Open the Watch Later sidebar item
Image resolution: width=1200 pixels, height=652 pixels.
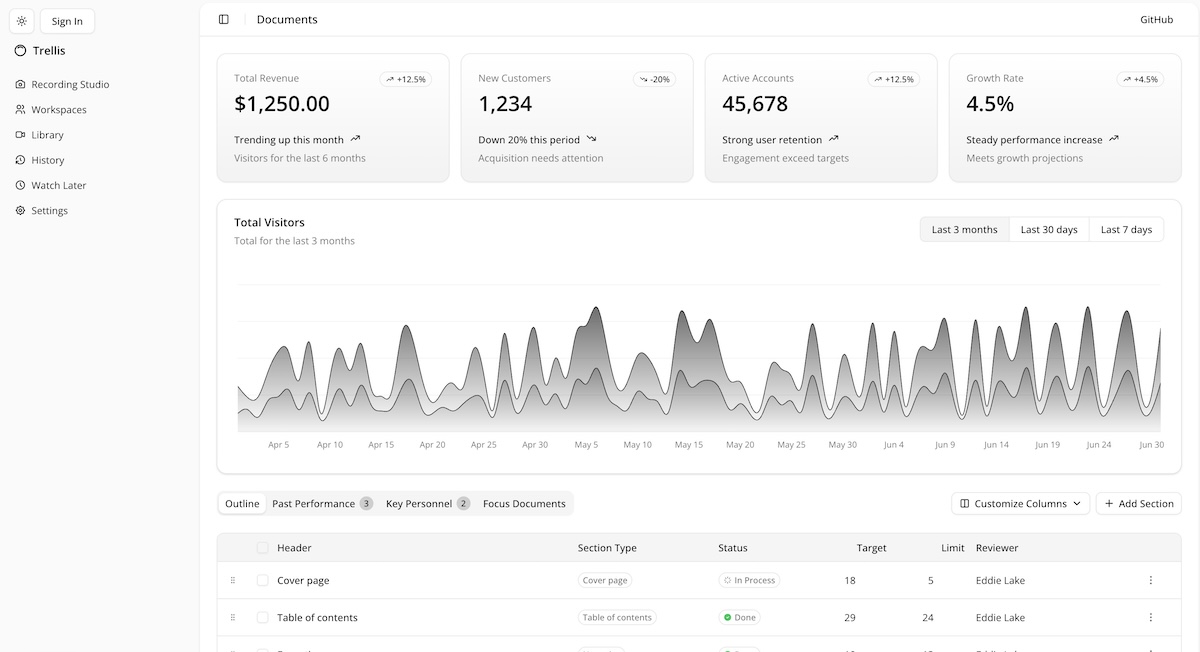click(x=58, y=185)
